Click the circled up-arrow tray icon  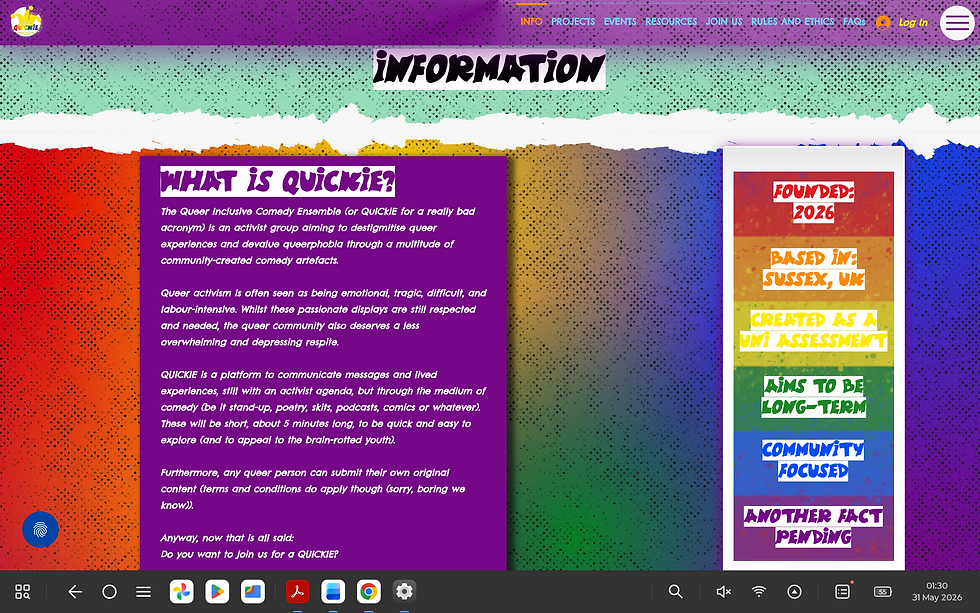pos(794,592)
